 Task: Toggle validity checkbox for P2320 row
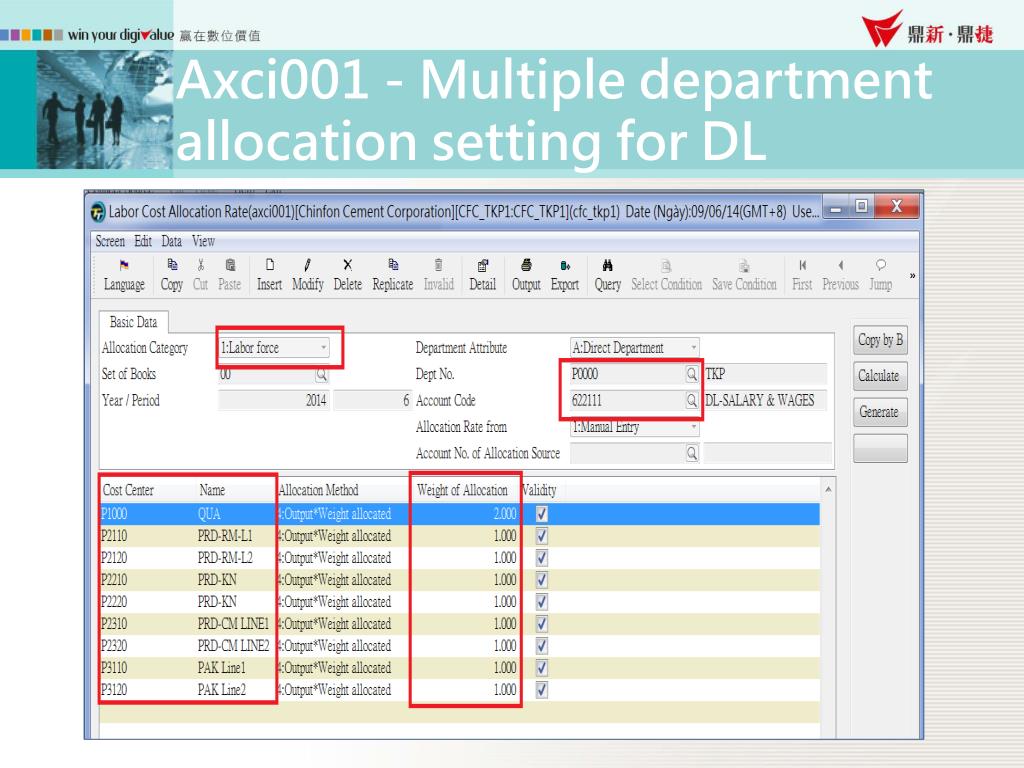541,646
